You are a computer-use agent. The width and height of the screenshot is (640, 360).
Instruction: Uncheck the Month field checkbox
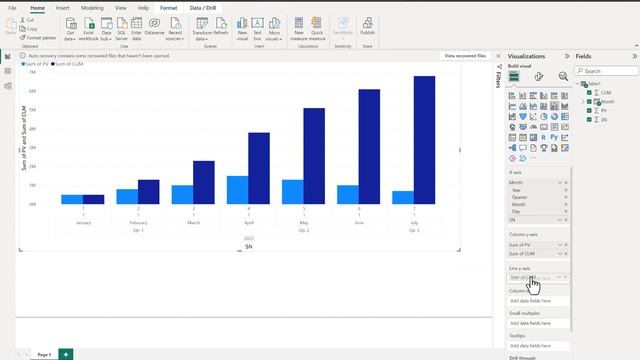[589, 102]
